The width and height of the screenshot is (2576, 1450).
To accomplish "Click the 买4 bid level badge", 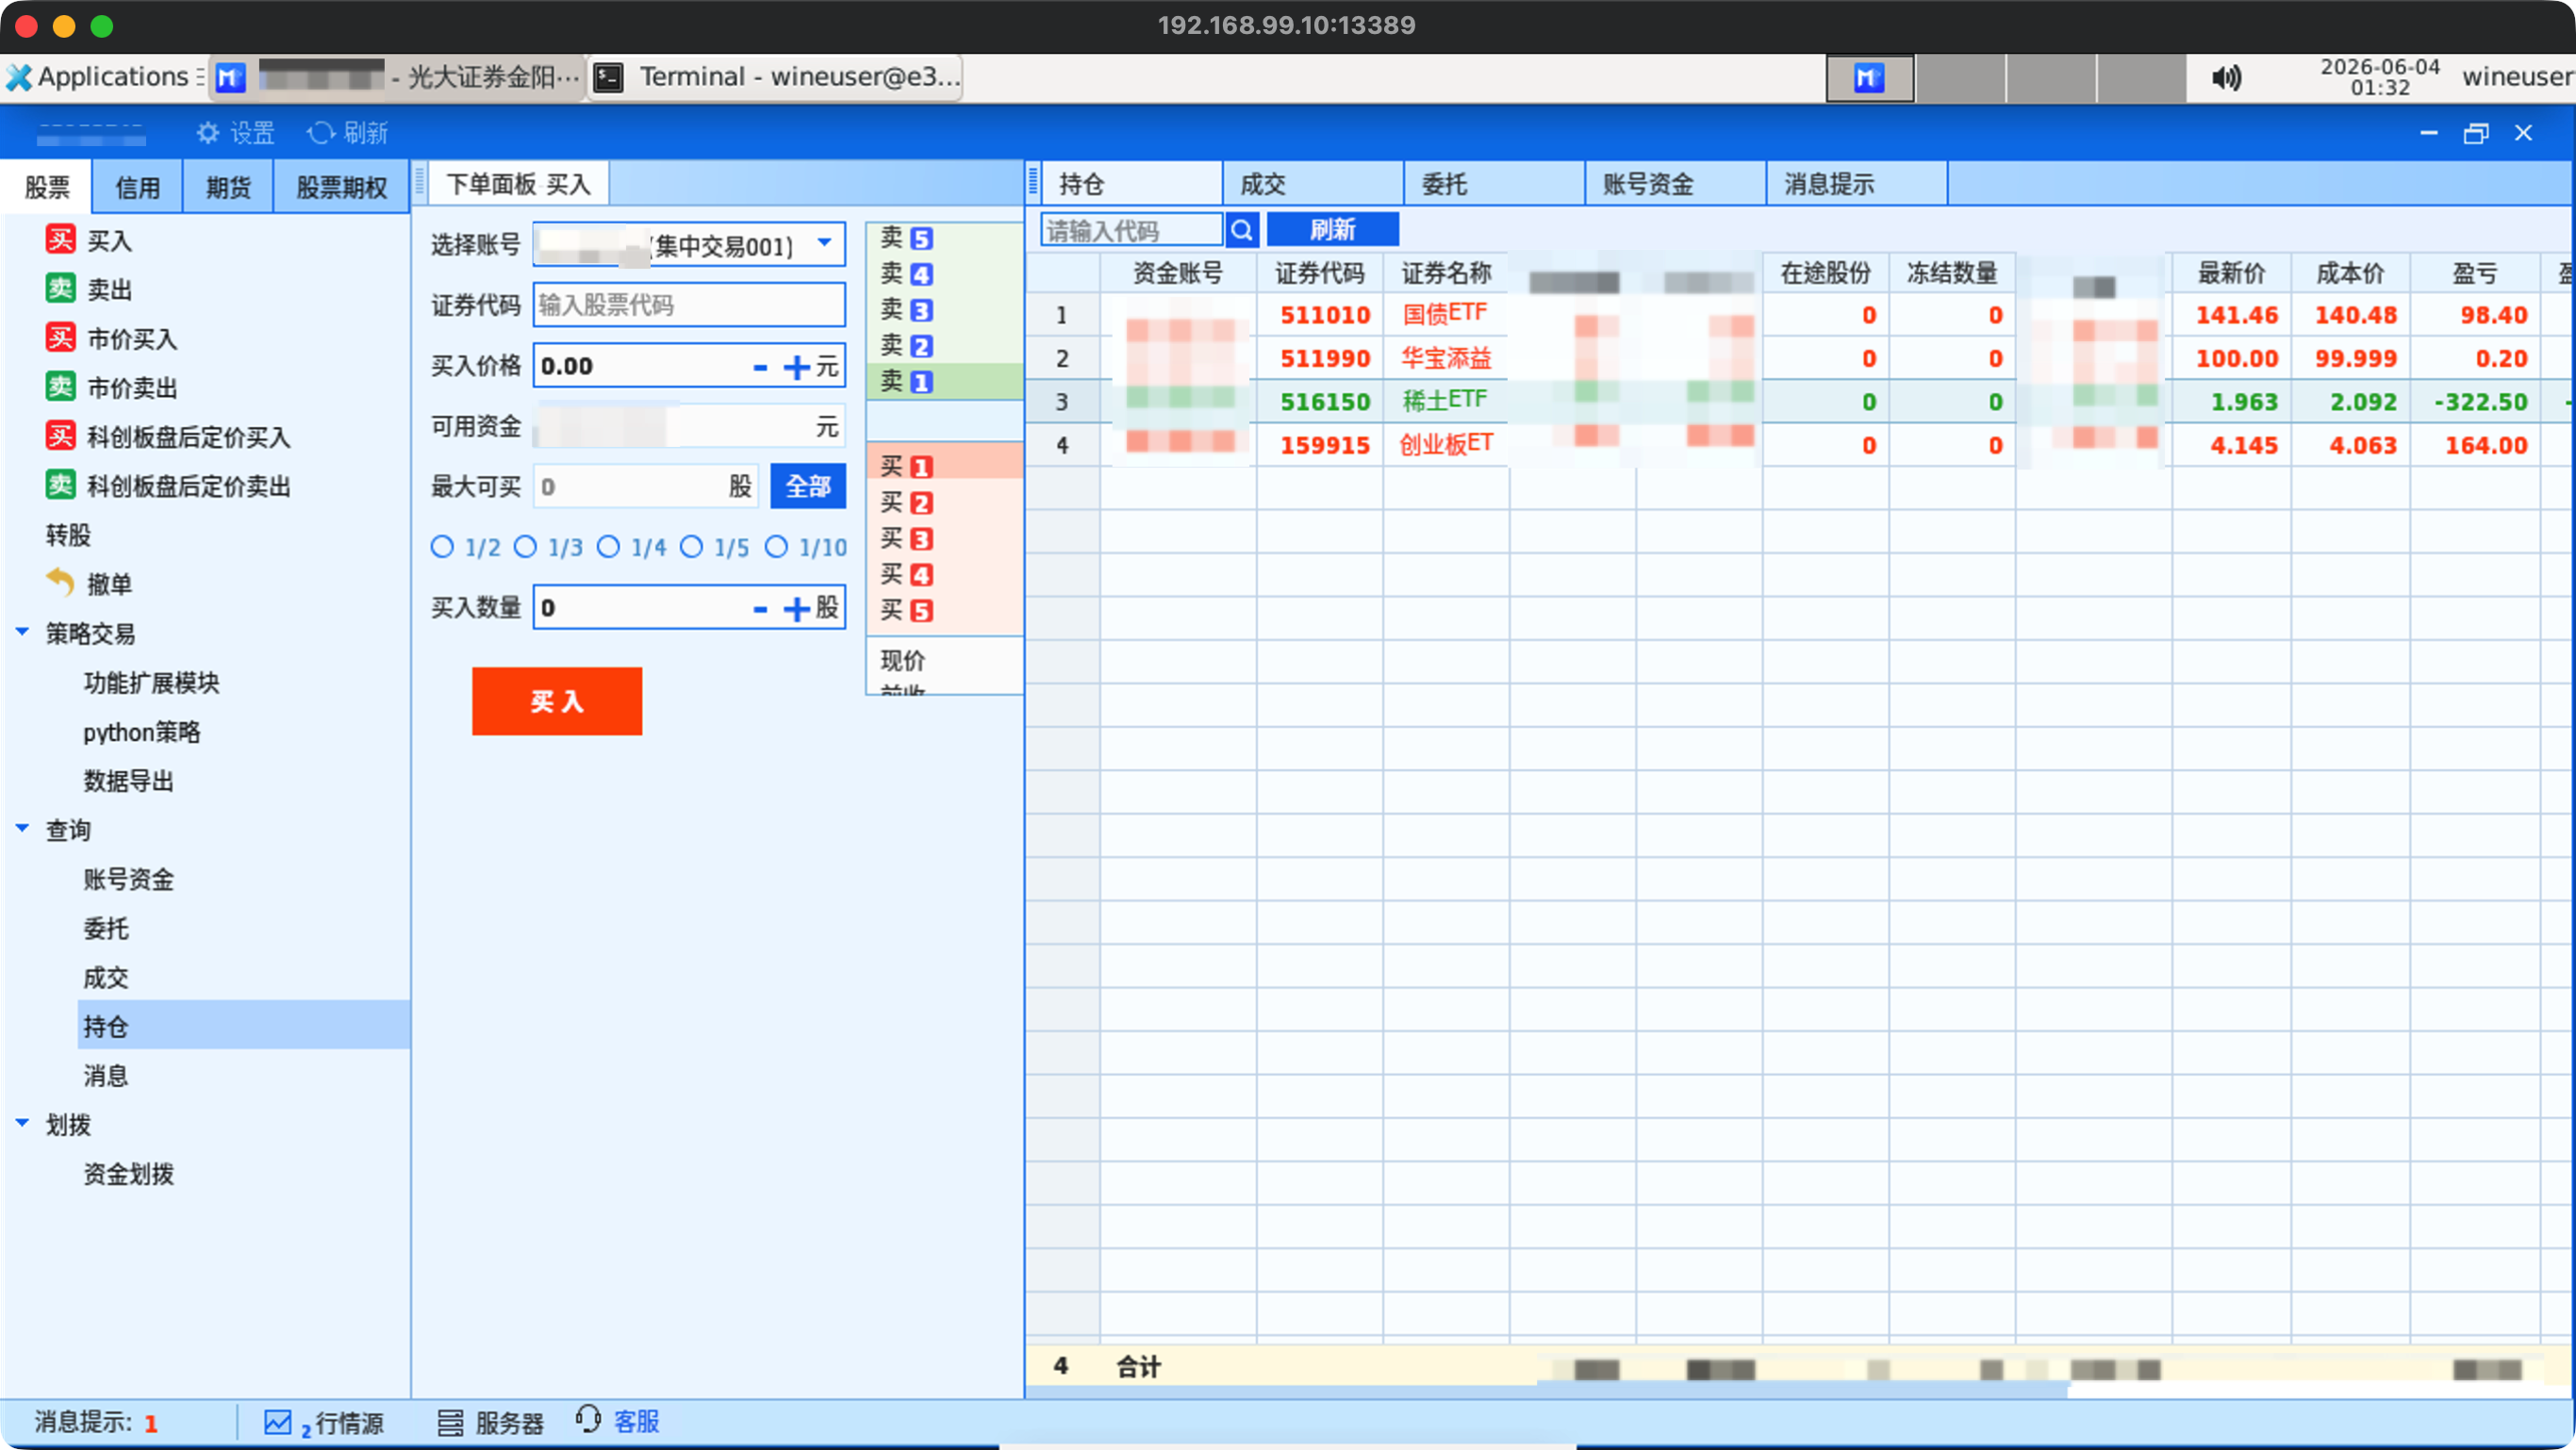I will tap(921, 575).
